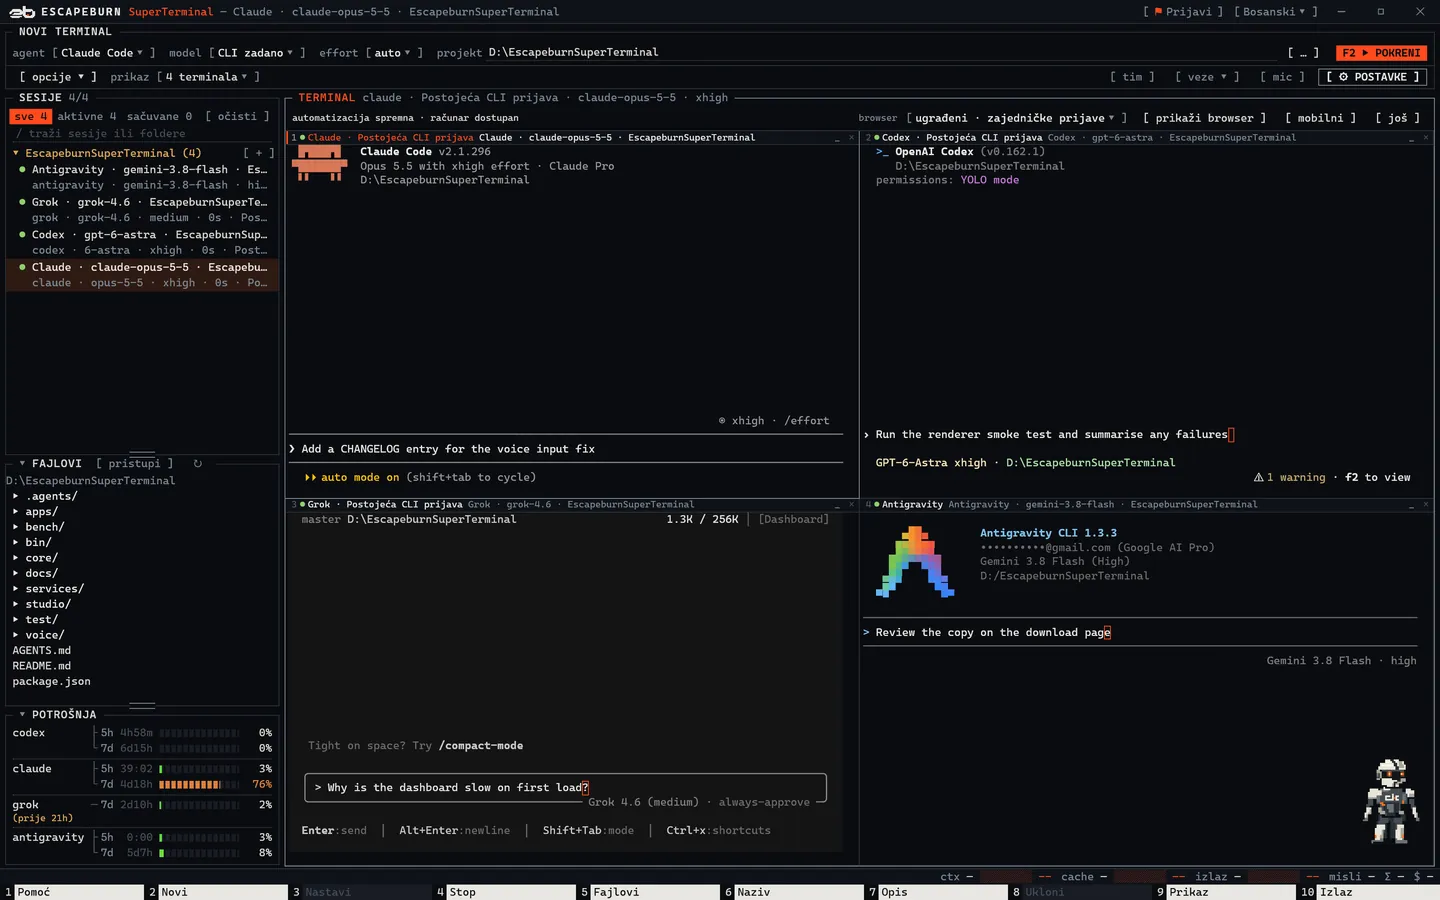Open the prikaz '4 terminala' dropdown

[207, 77]
